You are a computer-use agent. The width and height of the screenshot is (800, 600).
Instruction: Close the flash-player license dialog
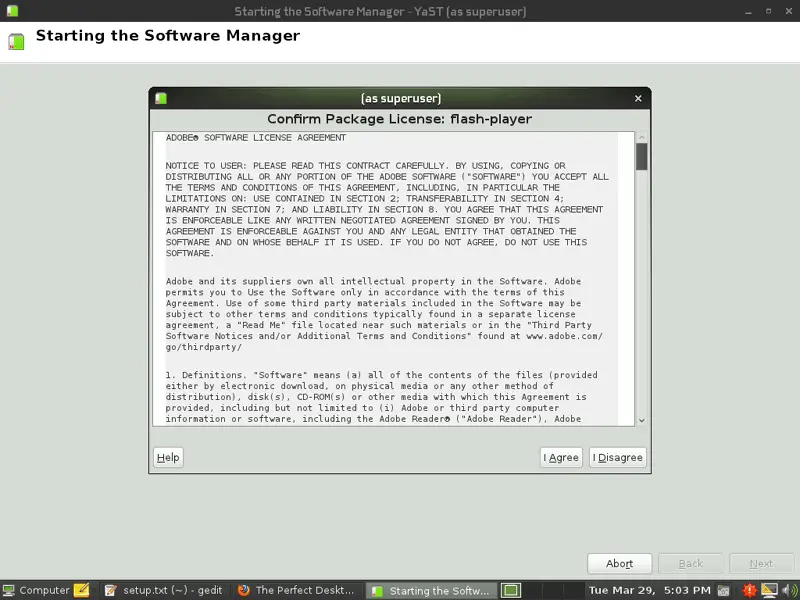(x=638, y=98)
